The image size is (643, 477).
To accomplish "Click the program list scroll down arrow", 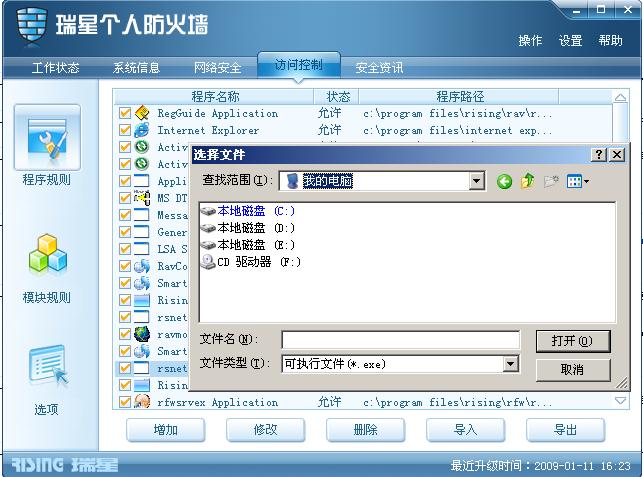I will tap(620, 400).
